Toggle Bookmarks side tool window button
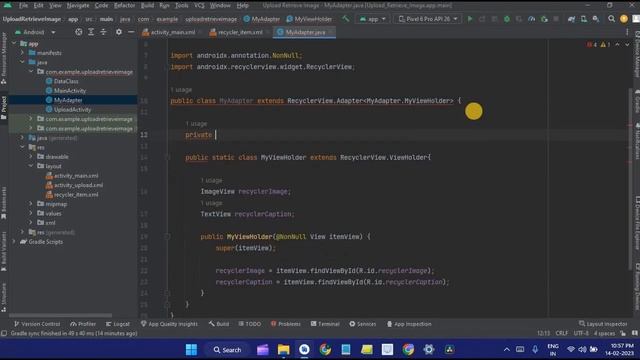 pyautogui.click(x=4, y=203)
